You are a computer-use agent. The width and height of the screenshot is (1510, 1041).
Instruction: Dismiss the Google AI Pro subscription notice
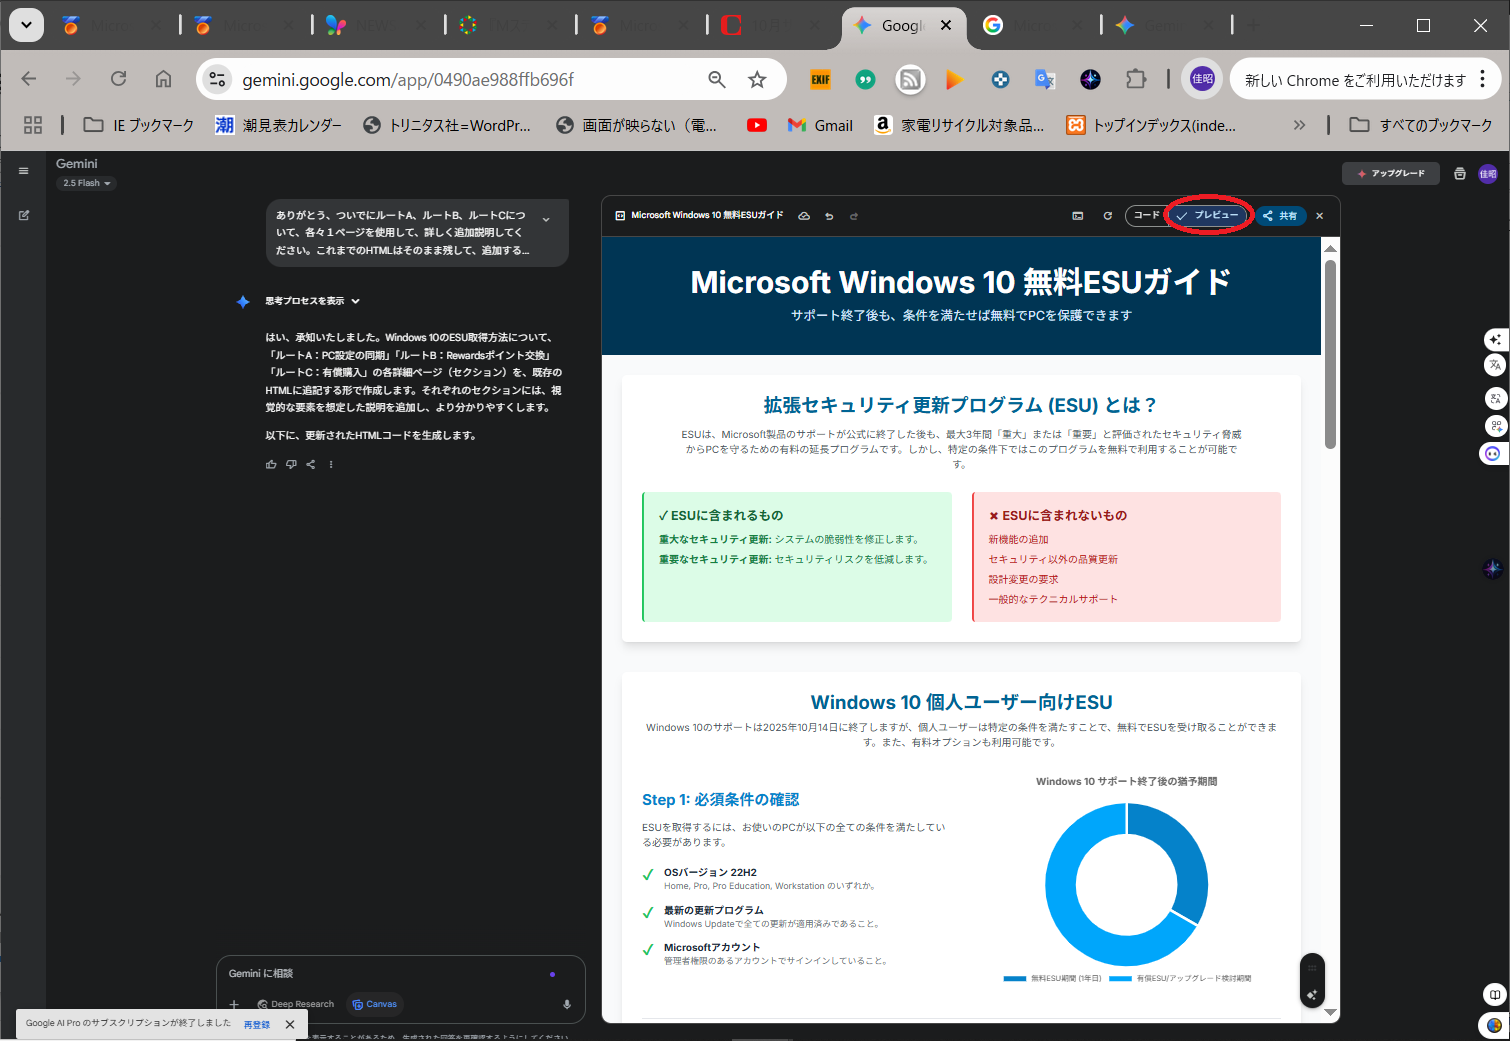coord(290,1024)
